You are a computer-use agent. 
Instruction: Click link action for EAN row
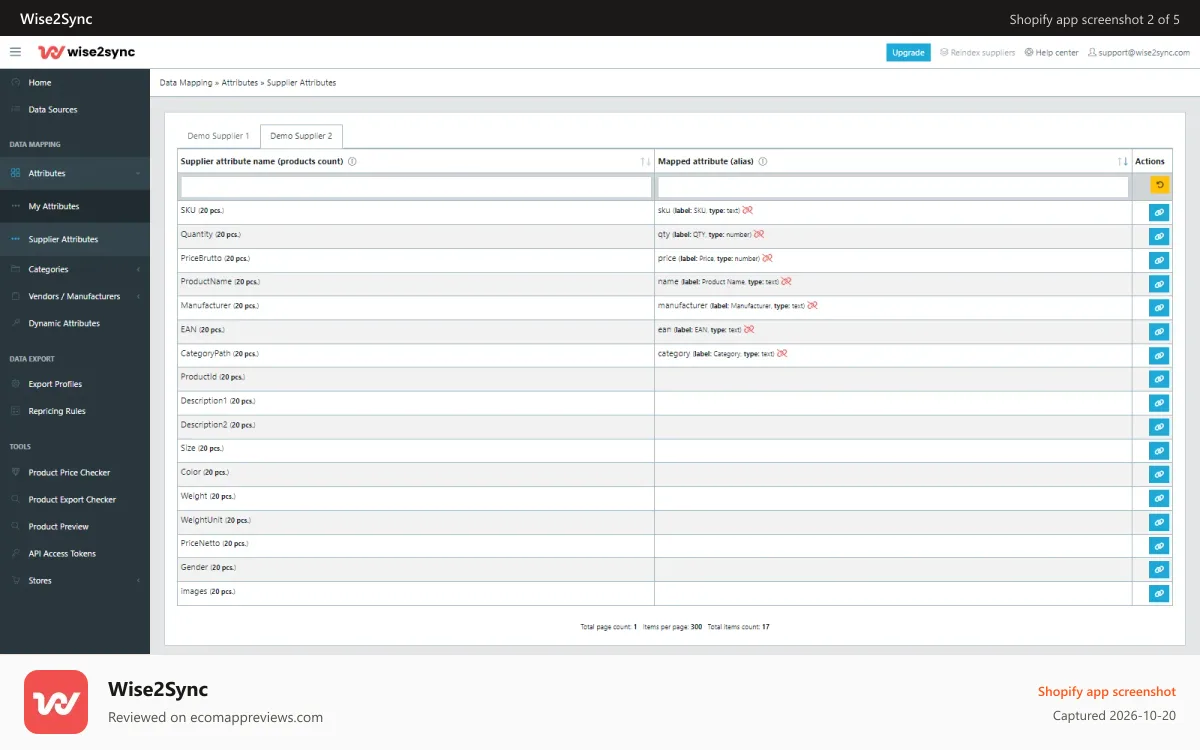(x=1159, y=331)
